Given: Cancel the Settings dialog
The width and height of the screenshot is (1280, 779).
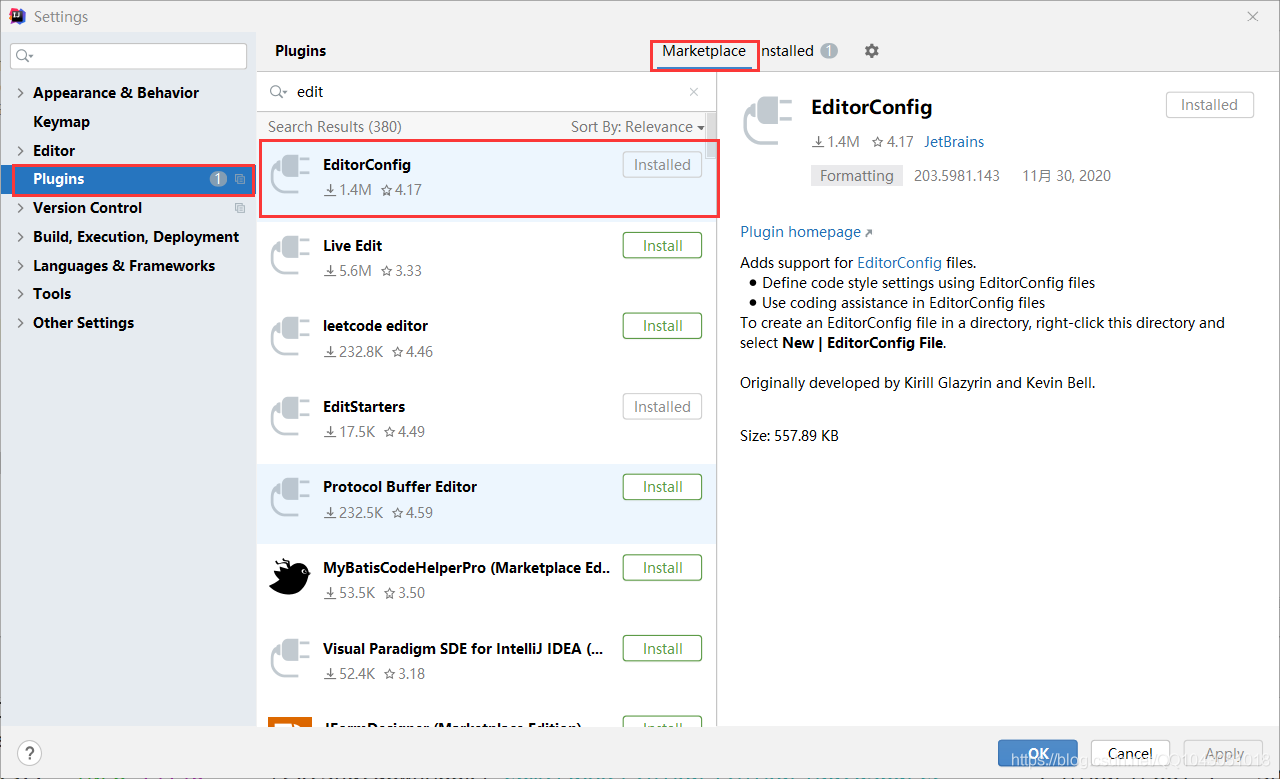Looking at the screenshot, I should tap(1130, 753).
